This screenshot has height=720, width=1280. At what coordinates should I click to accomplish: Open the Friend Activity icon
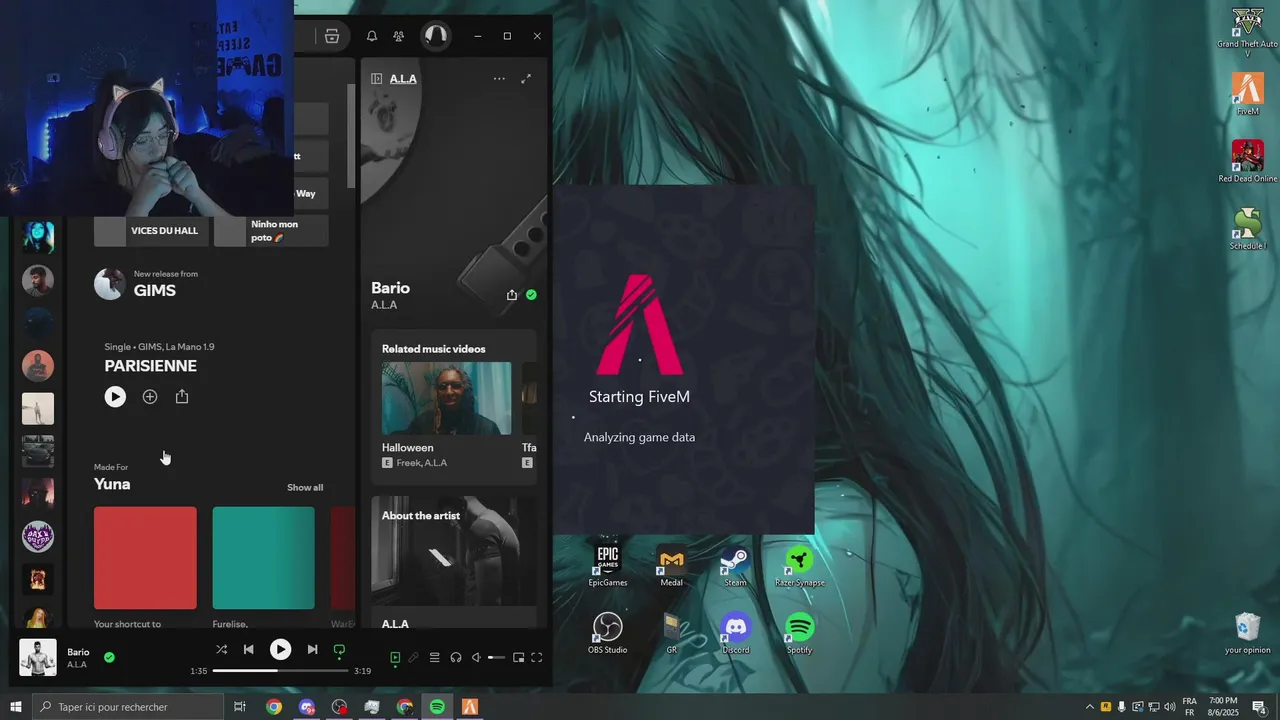pyautogui.click(x=399, y=36)
